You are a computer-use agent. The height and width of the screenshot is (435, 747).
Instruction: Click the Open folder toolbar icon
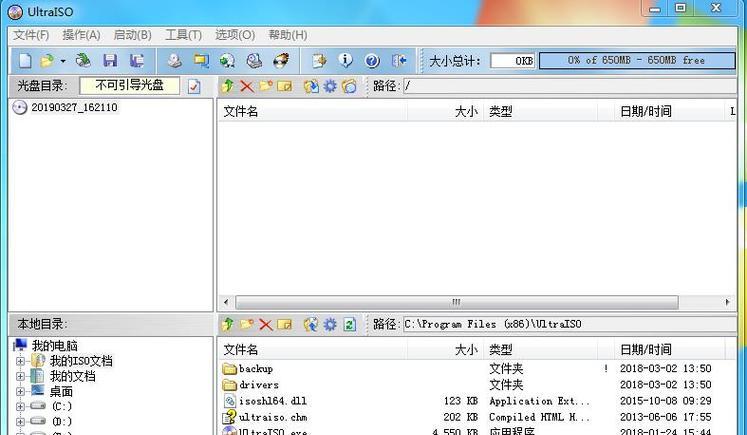pyautogui.click(x=47, y=61)
